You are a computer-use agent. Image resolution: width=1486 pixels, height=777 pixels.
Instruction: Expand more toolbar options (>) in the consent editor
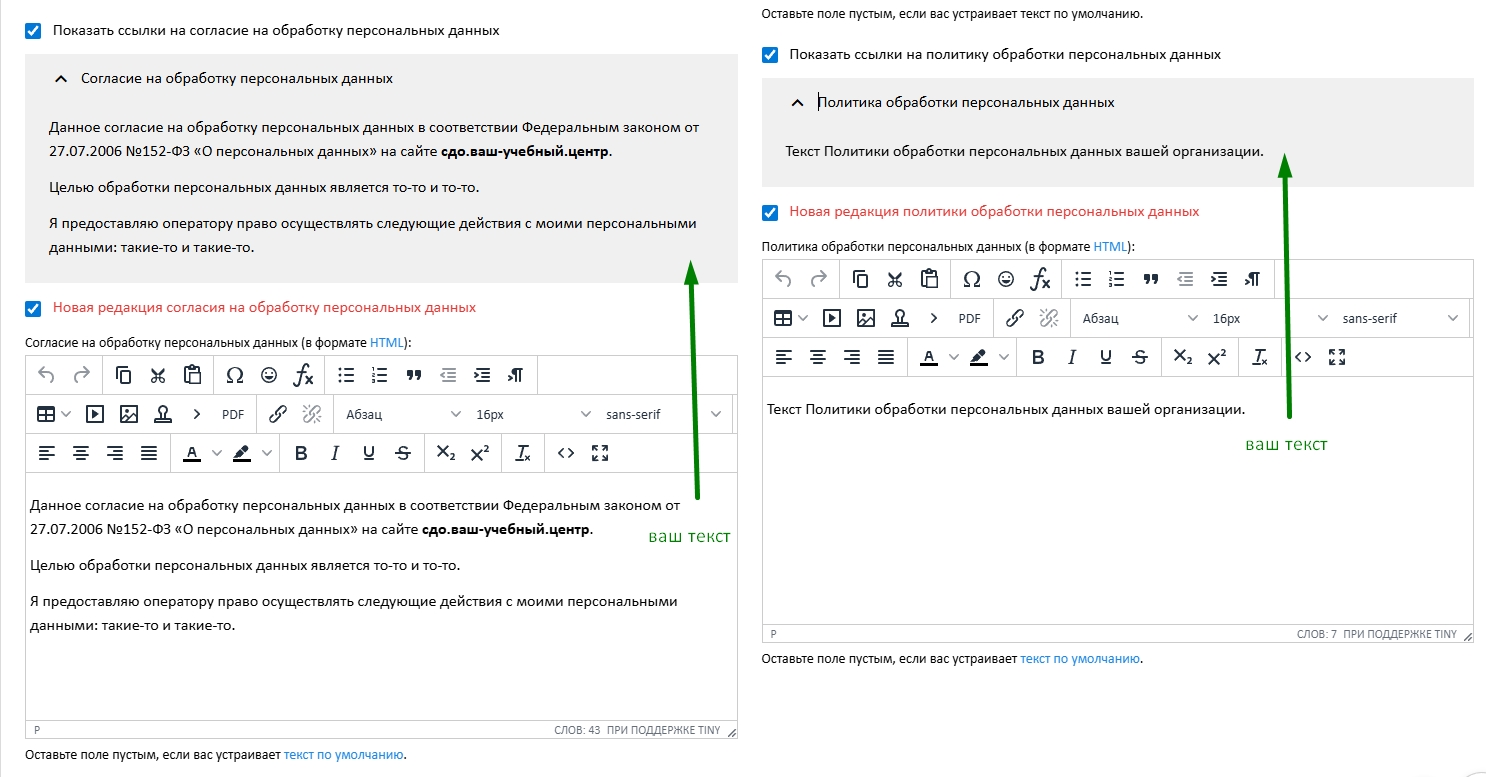197,414
